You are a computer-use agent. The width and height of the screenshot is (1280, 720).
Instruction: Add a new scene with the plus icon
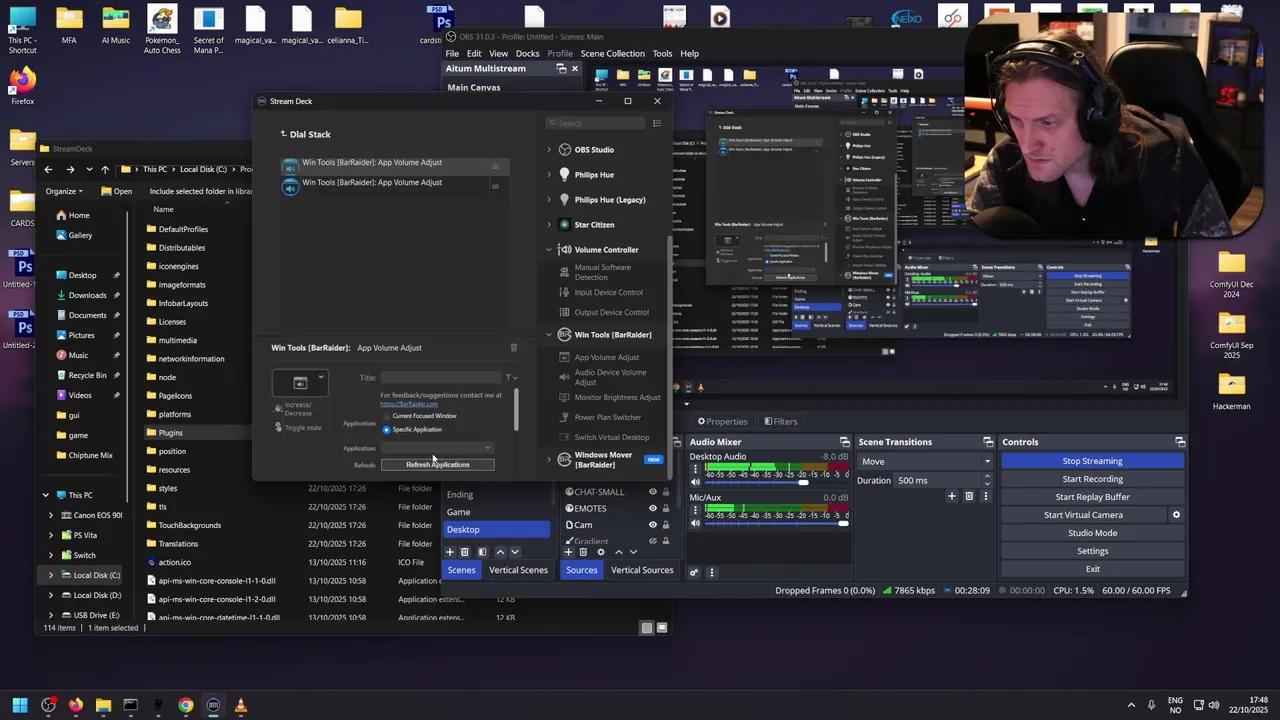[450, 552]
